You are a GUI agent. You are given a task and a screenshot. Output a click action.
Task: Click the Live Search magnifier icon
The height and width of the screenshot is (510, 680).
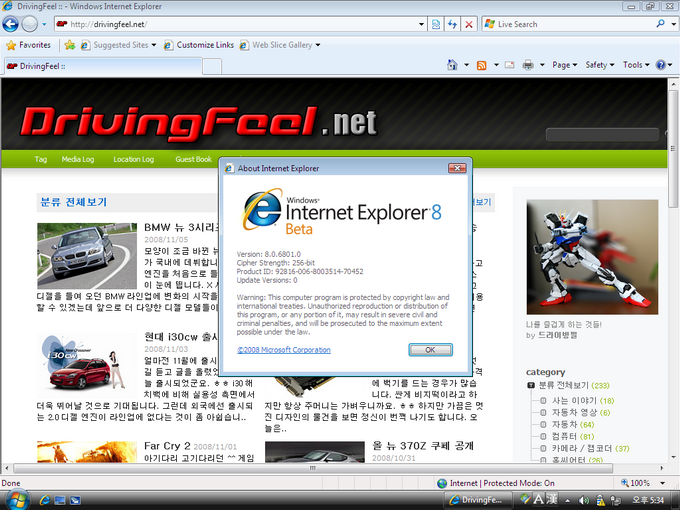coord(660,24)
